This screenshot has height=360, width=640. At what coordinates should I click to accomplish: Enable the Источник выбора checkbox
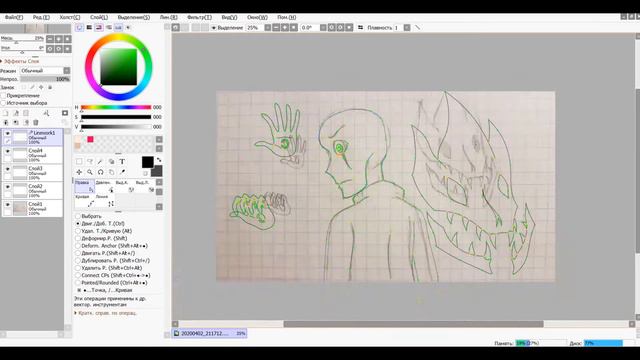coord(4,103)
